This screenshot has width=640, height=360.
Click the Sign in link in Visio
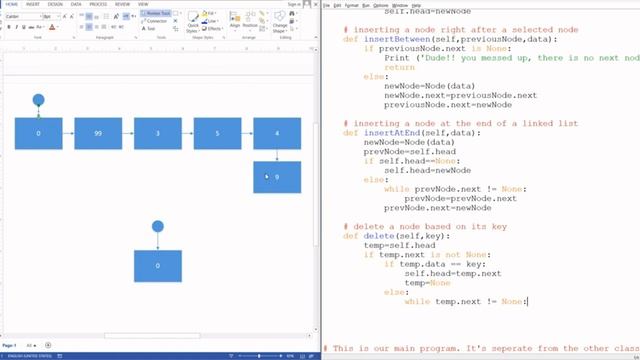[x=294, y=4]
